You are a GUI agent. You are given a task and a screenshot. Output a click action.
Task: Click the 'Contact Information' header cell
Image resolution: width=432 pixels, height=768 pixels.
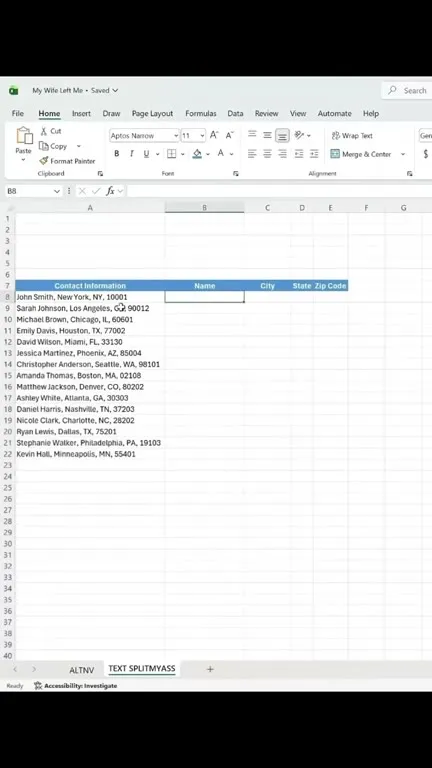click(x=90, y=286)
